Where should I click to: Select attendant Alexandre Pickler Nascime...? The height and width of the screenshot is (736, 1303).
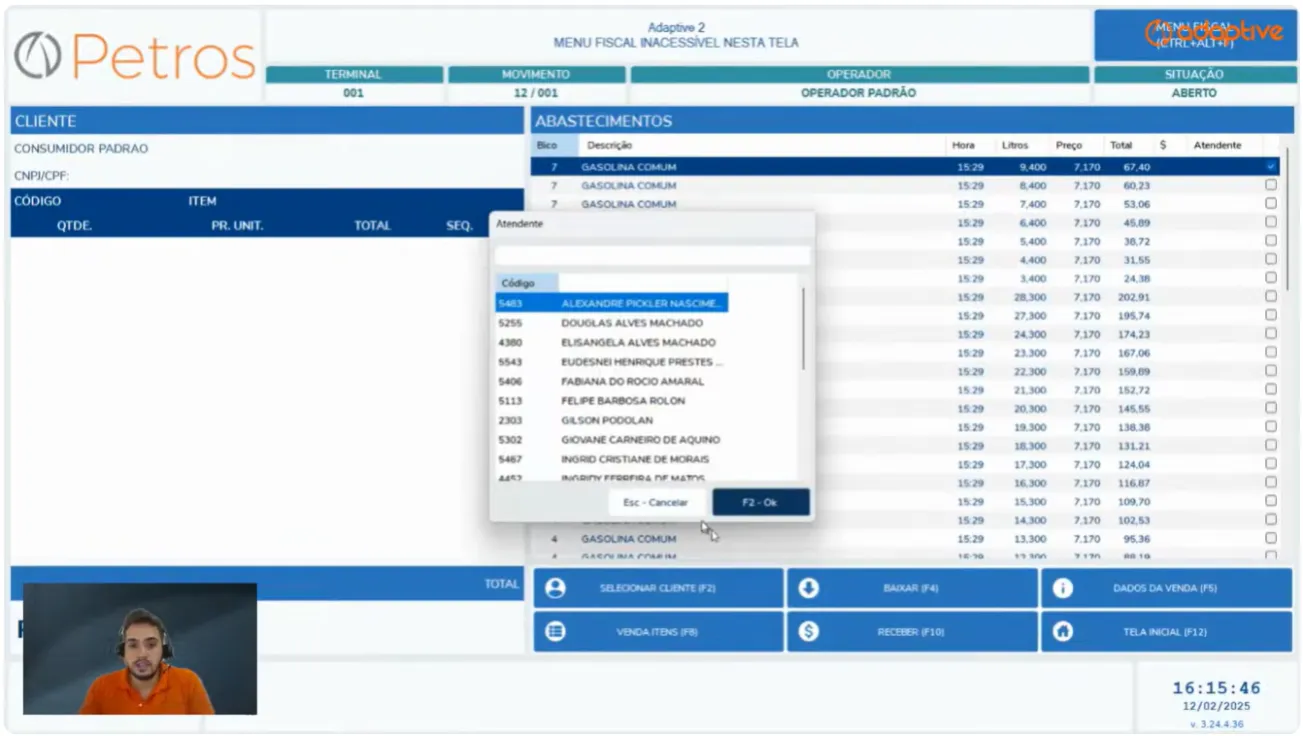tap(611, 303)
